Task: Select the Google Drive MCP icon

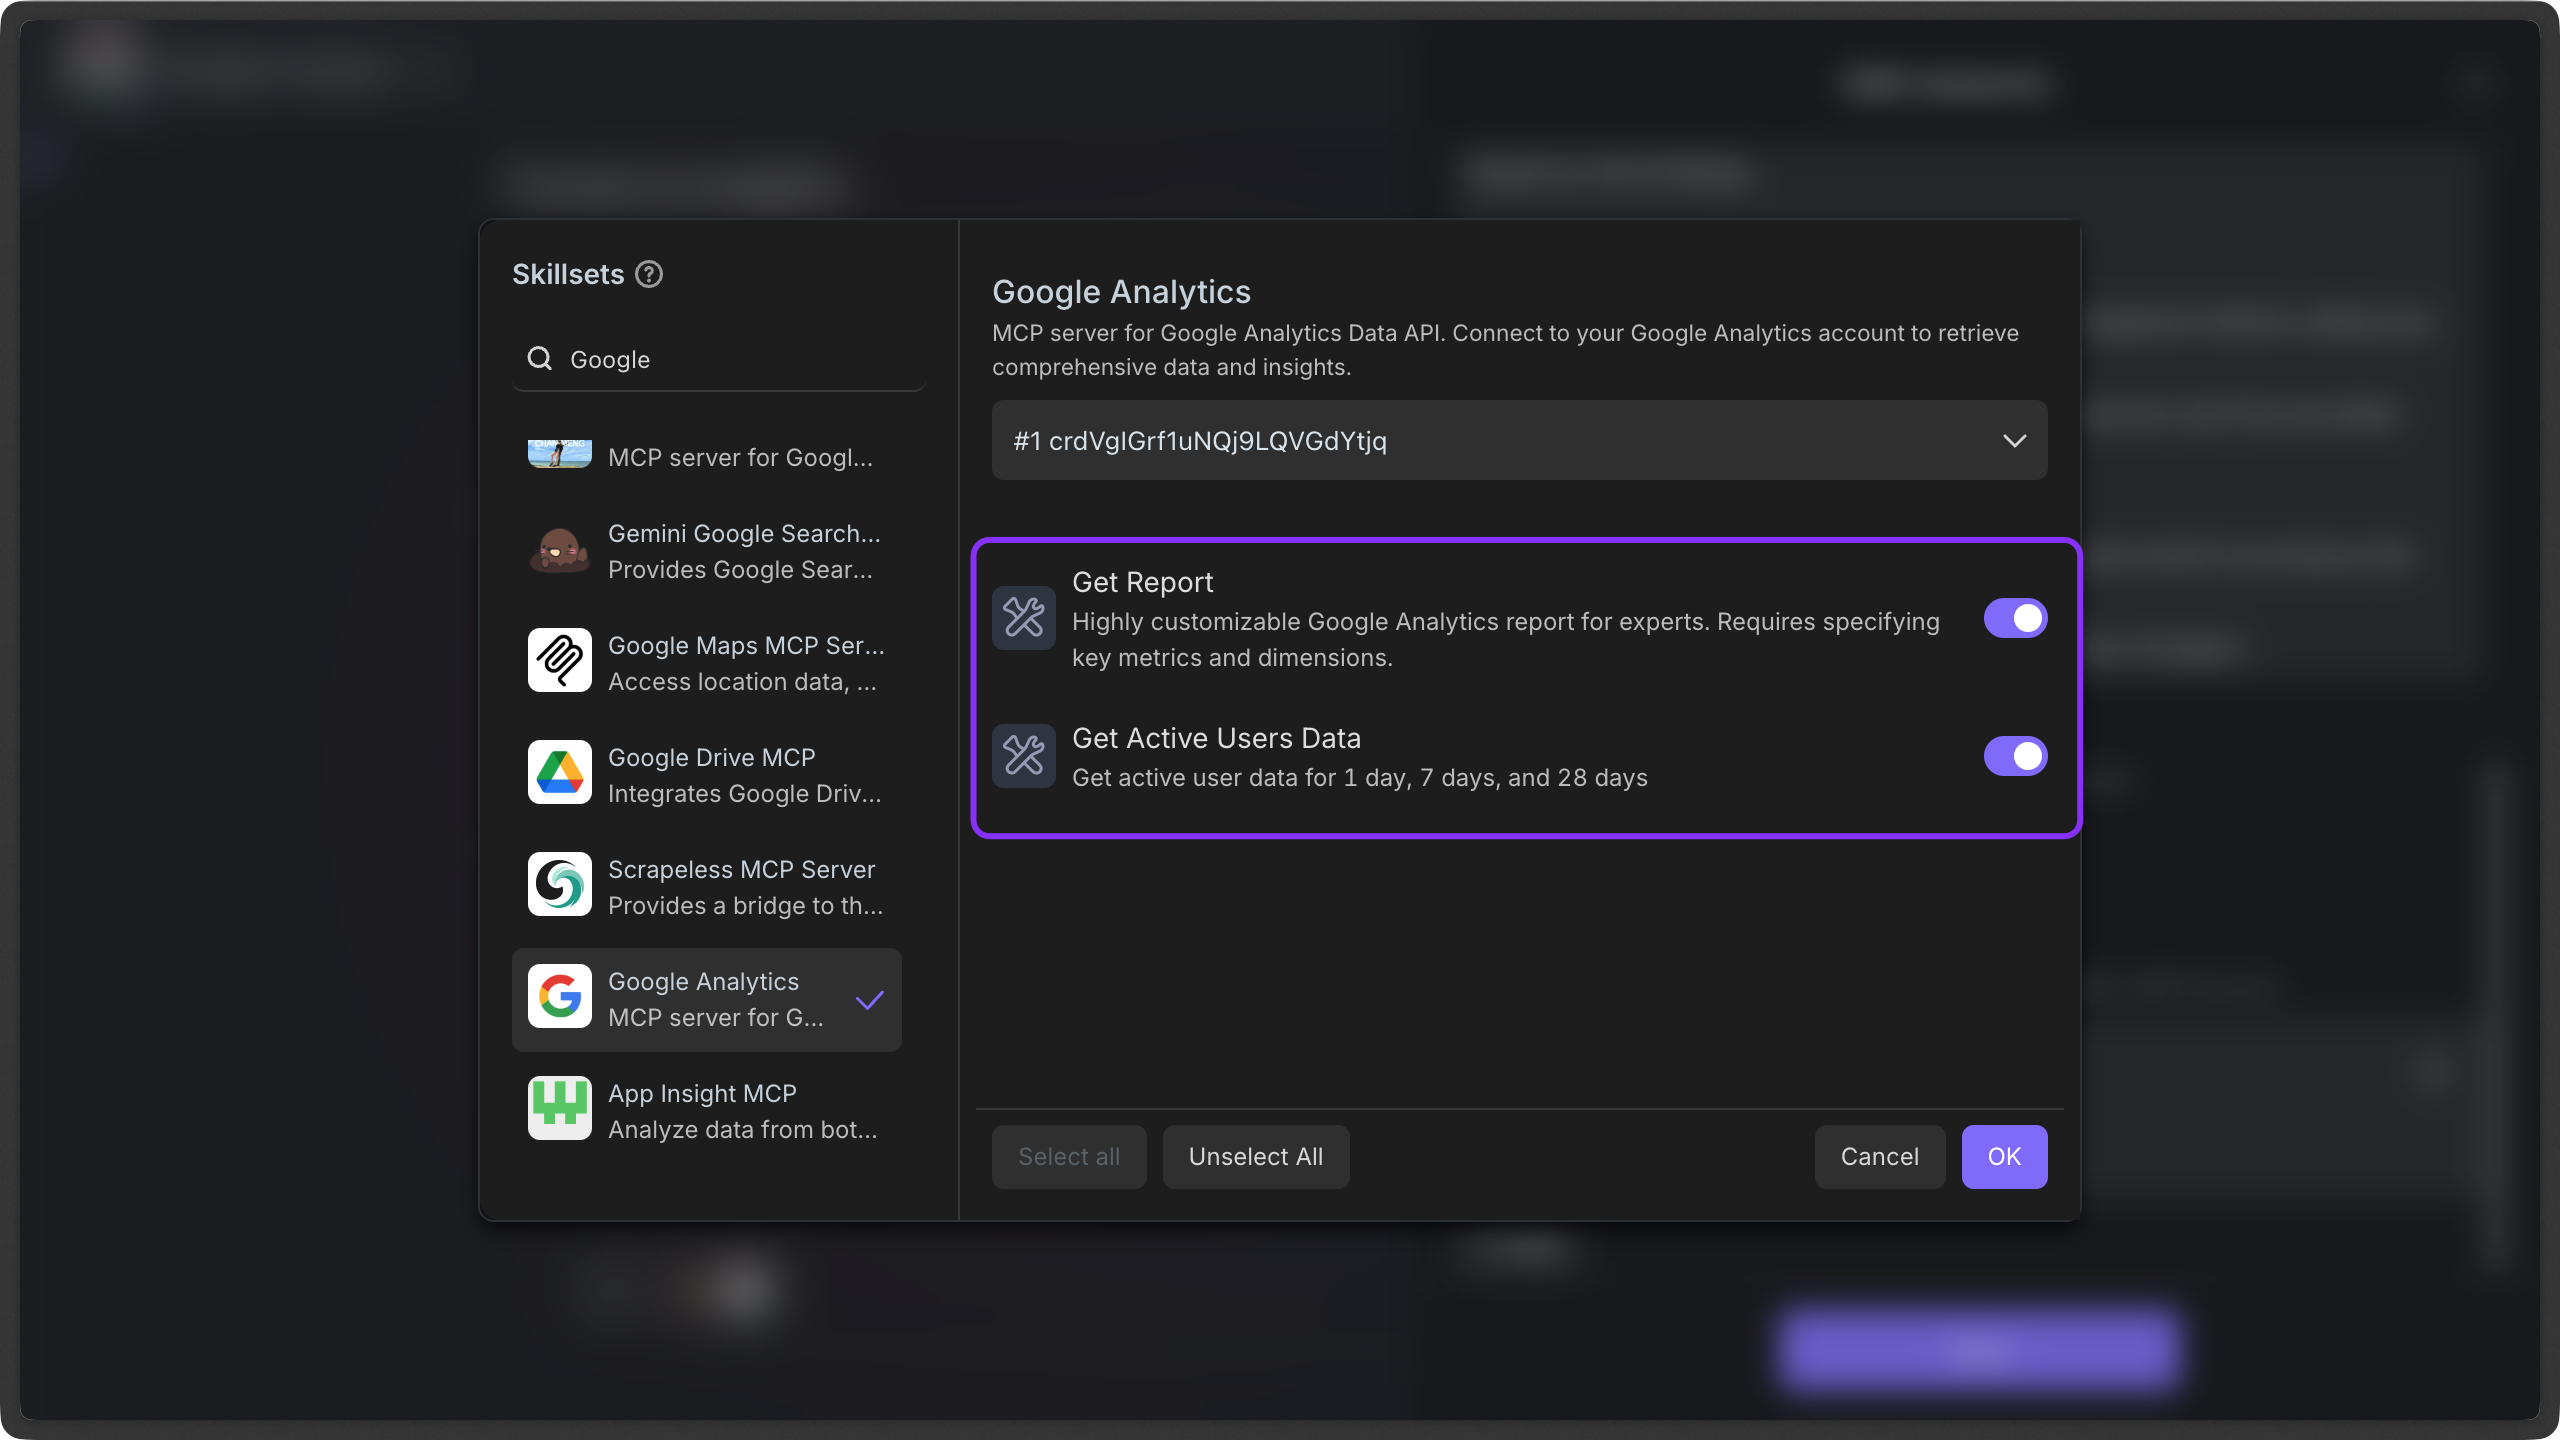Action: [x=559, y=772]
